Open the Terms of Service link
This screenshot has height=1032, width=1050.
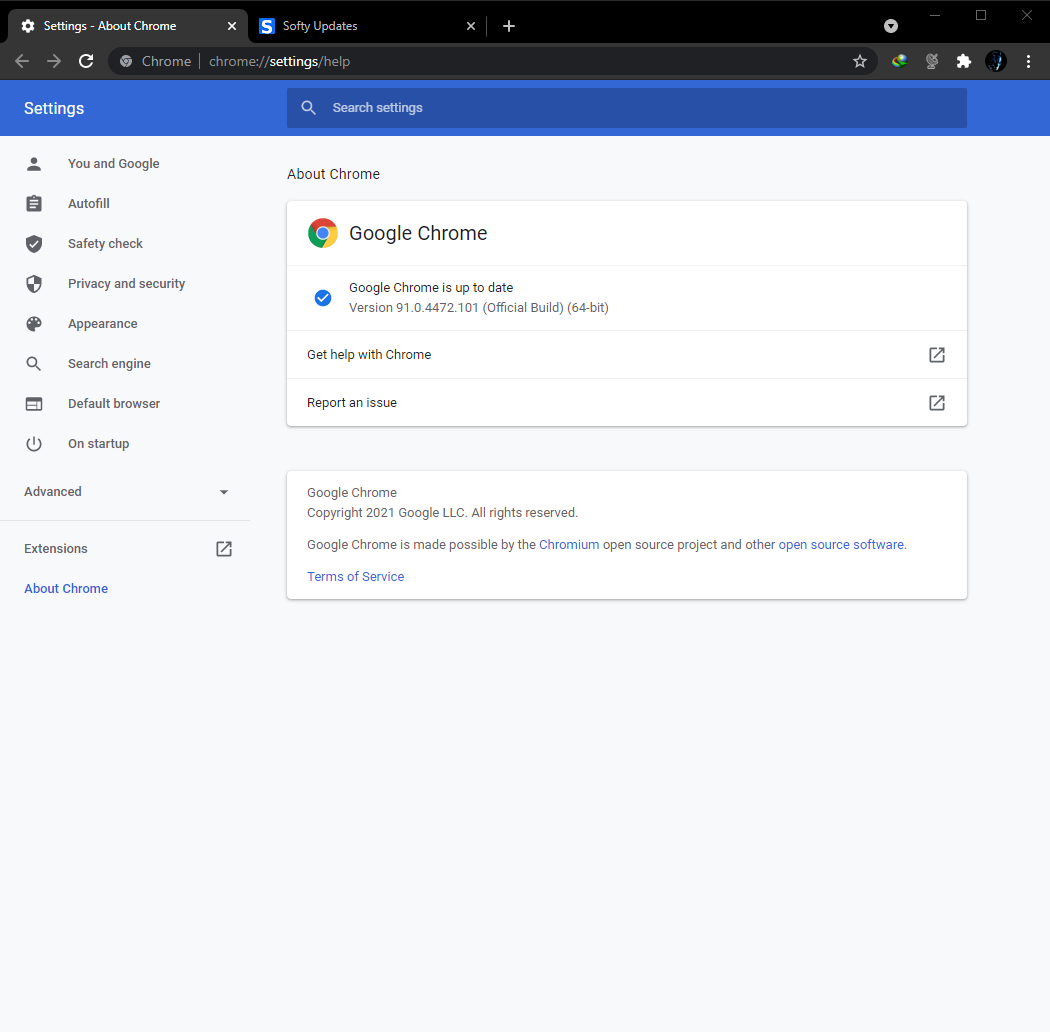[x=356, y=577]
